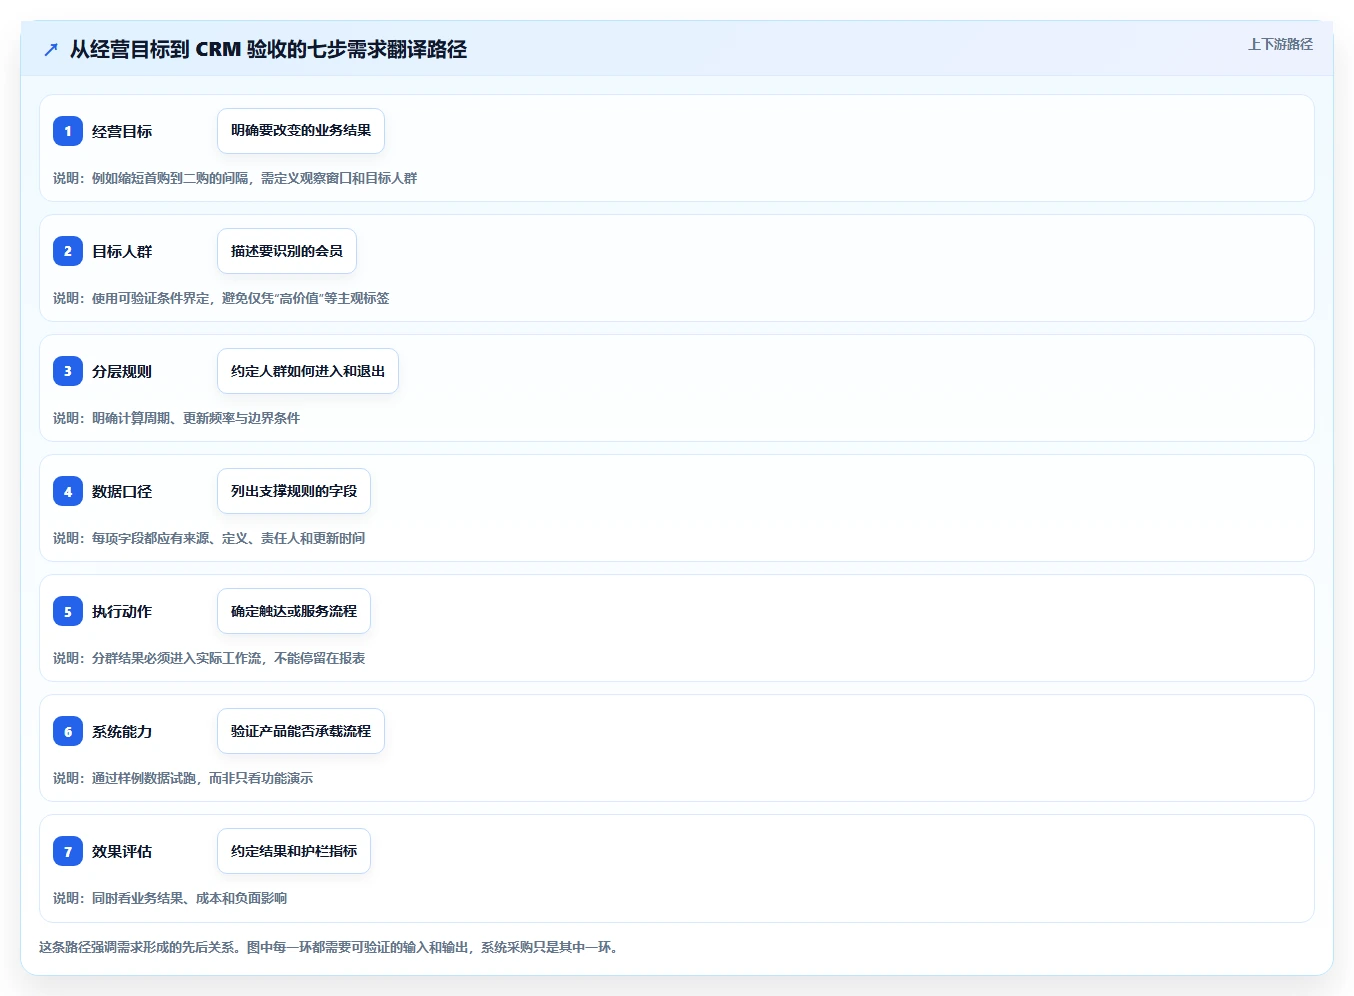Select step number 3 badge
This screenshot has height=996, width=1354.
[68, 371]
